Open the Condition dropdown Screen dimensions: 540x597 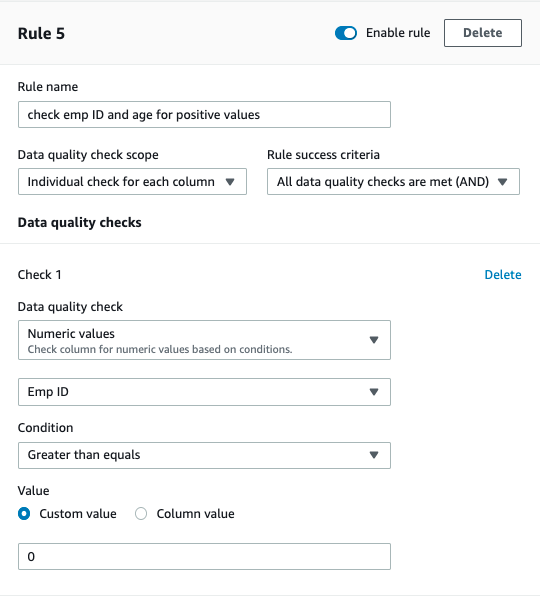[204, 455]
